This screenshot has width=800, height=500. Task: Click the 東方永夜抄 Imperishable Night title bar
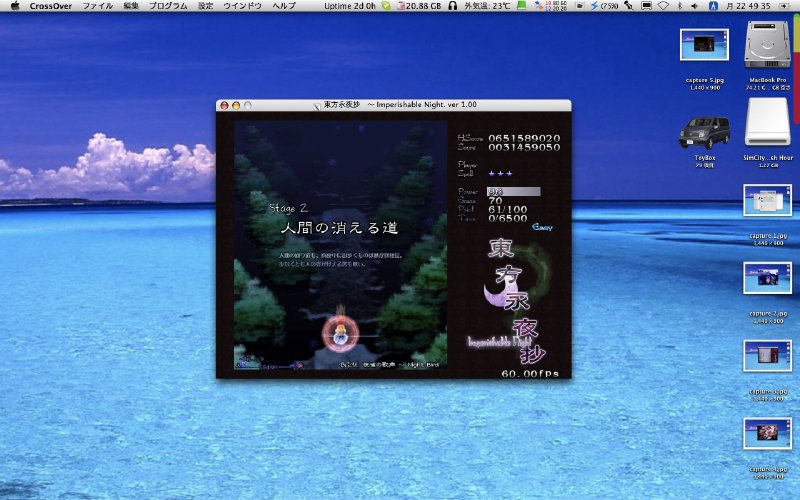coord(393,105)
